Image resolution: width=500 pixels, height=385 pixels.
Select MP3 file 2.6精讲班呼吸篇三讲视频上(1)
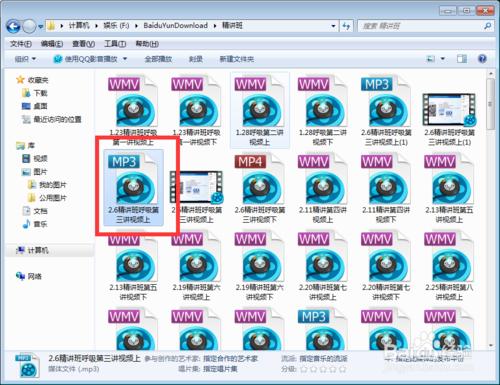pyautogui.click(x=386, y=111)
